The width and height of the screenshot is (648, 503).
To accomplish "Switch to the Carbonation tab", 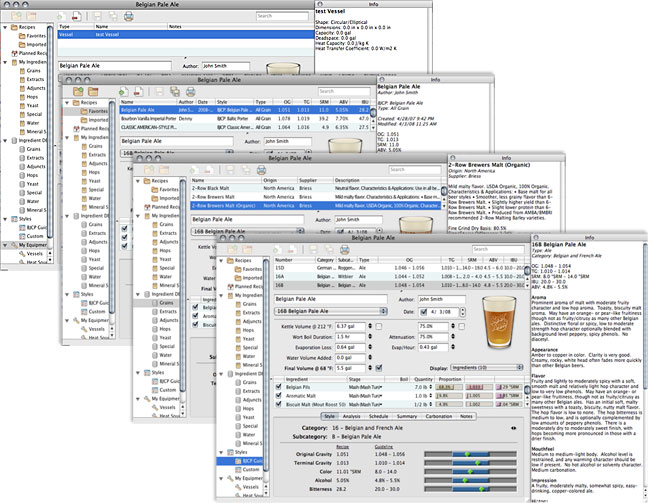I will point(438,415).
